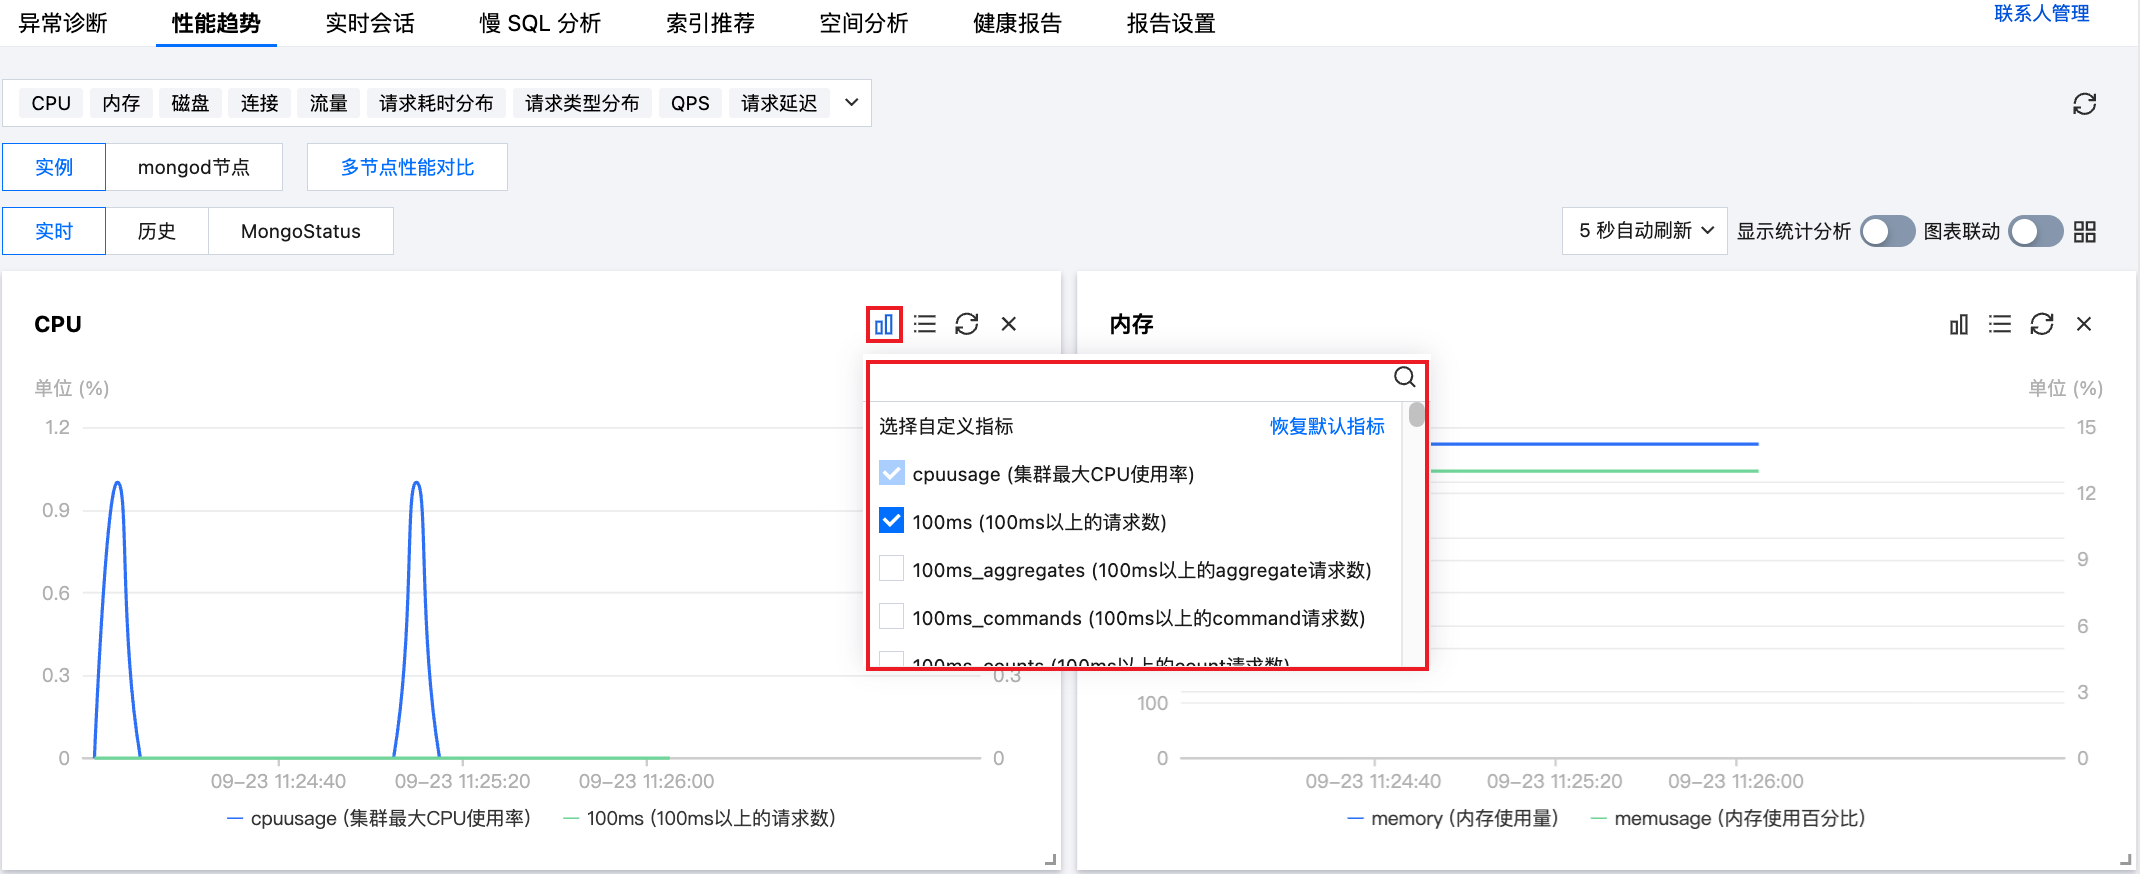Toggle the 显示统计分析 switch
The width and height of the screenshot is (2140, 874).
[x=1886, y=232]
